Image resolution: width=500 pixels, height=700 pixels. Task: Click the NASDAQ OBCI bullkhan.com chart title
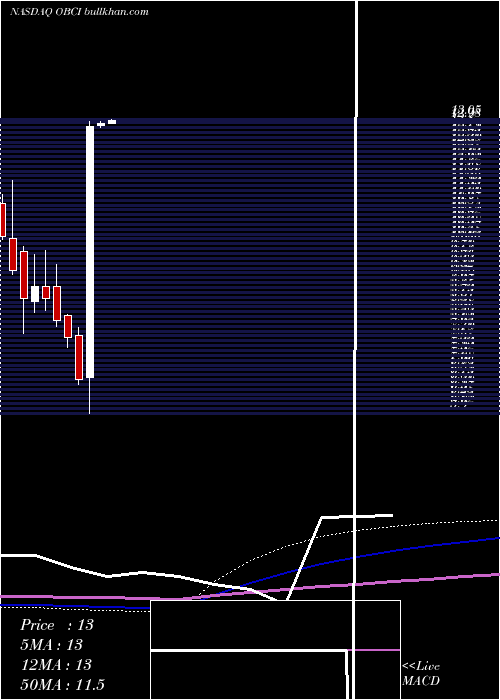pos(79,12)
